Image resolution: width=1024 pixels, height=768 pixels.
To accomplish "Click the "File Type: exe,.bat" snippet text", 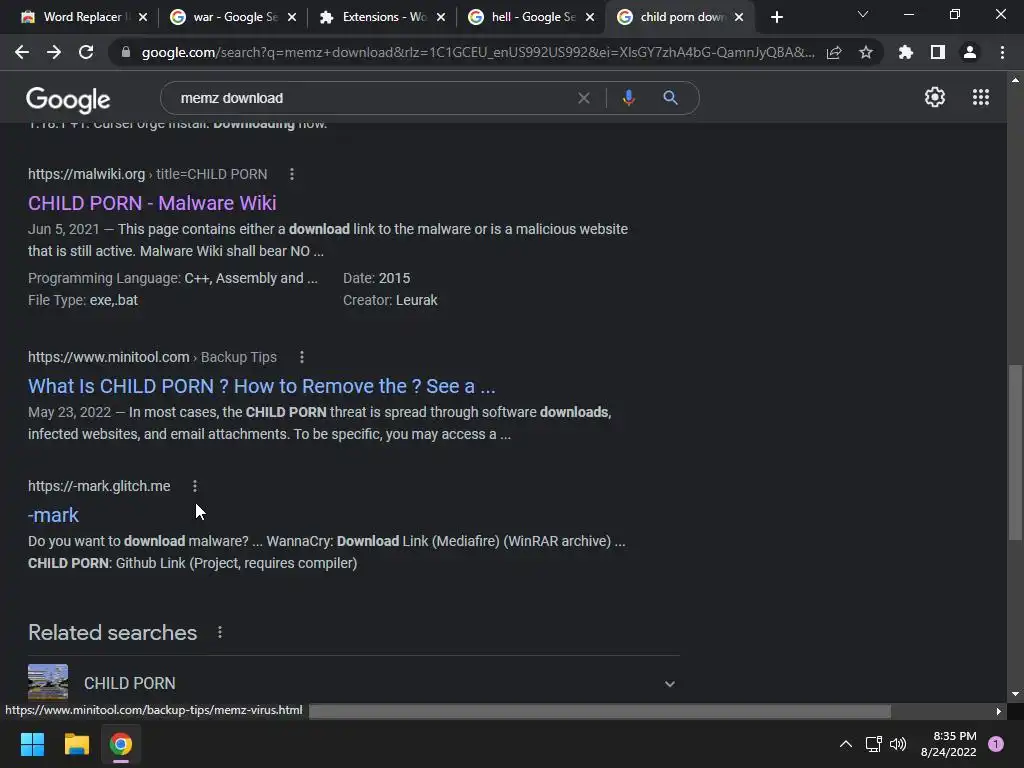I will pyautogui.click(x=83, y=300).
